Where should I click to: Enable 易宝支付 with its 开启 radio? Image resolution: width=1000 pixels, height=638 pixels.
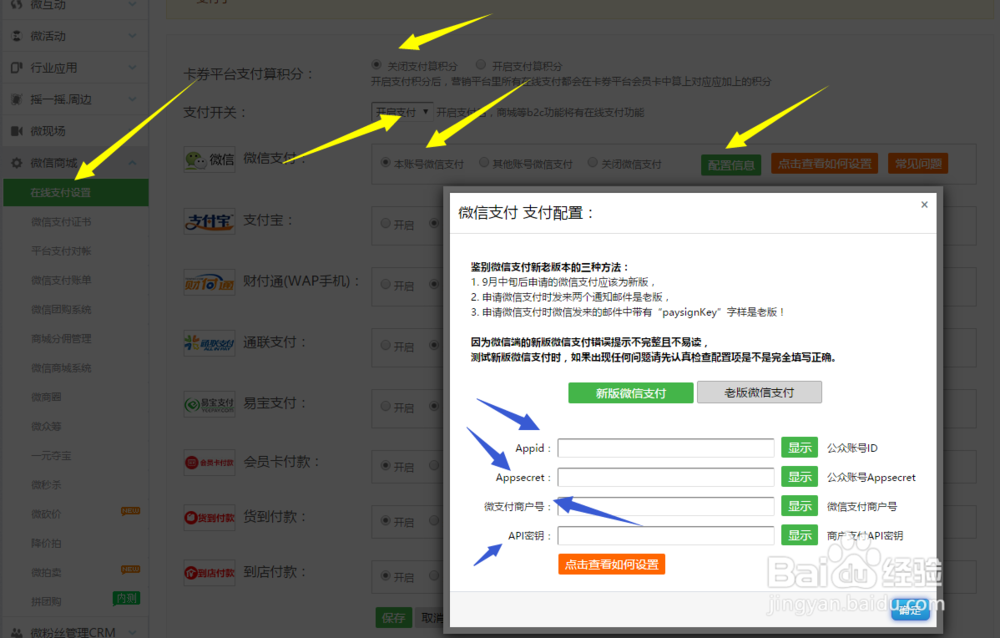point(385,406)
